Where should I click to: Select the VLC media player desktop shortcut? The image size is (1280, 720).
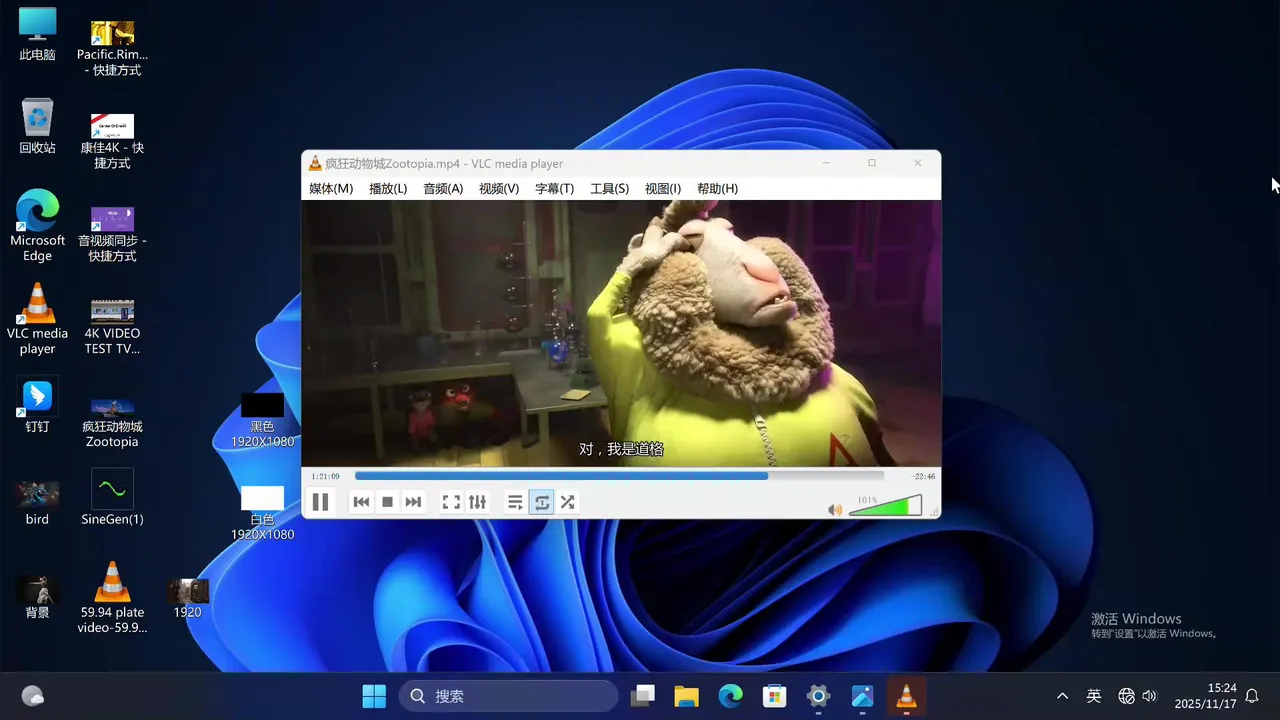[37, 319]
